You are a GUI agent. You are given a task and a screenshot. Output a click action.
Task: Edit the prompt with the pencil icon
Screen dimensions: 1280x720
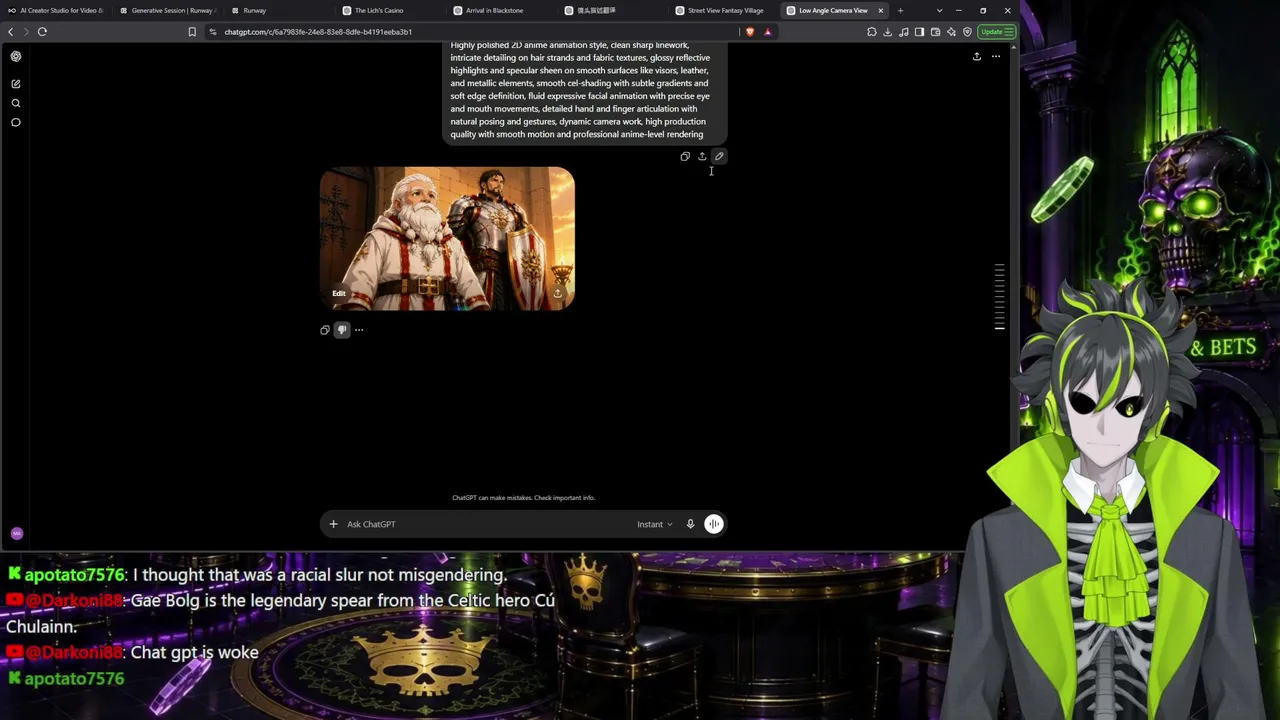(x=719, y=156)
